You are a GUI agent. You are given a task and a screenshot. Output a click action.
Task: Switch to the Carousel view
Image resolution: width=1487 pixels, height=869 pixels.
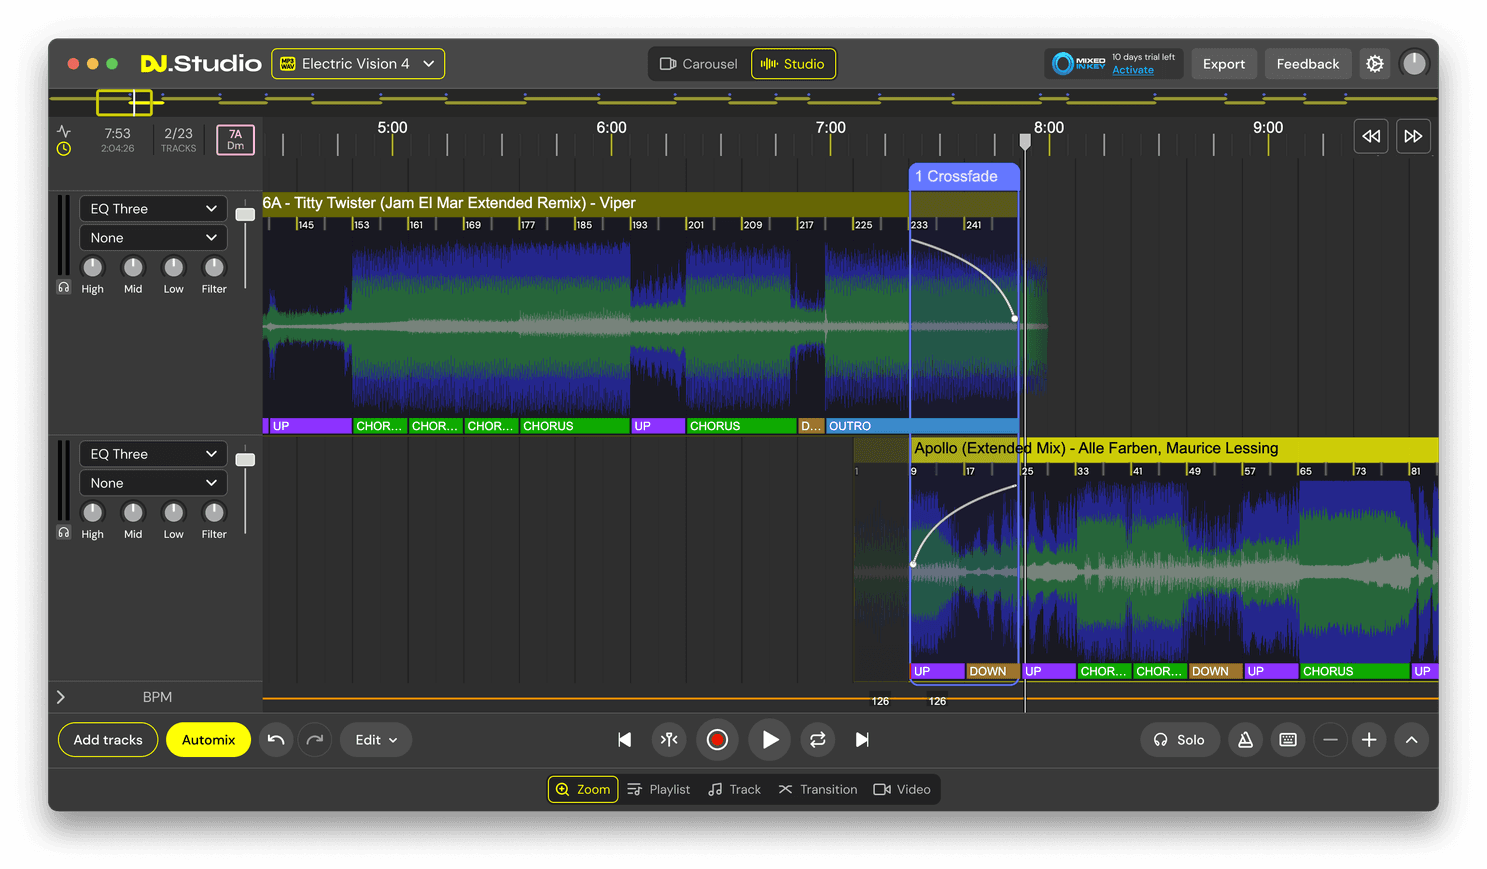698,64
